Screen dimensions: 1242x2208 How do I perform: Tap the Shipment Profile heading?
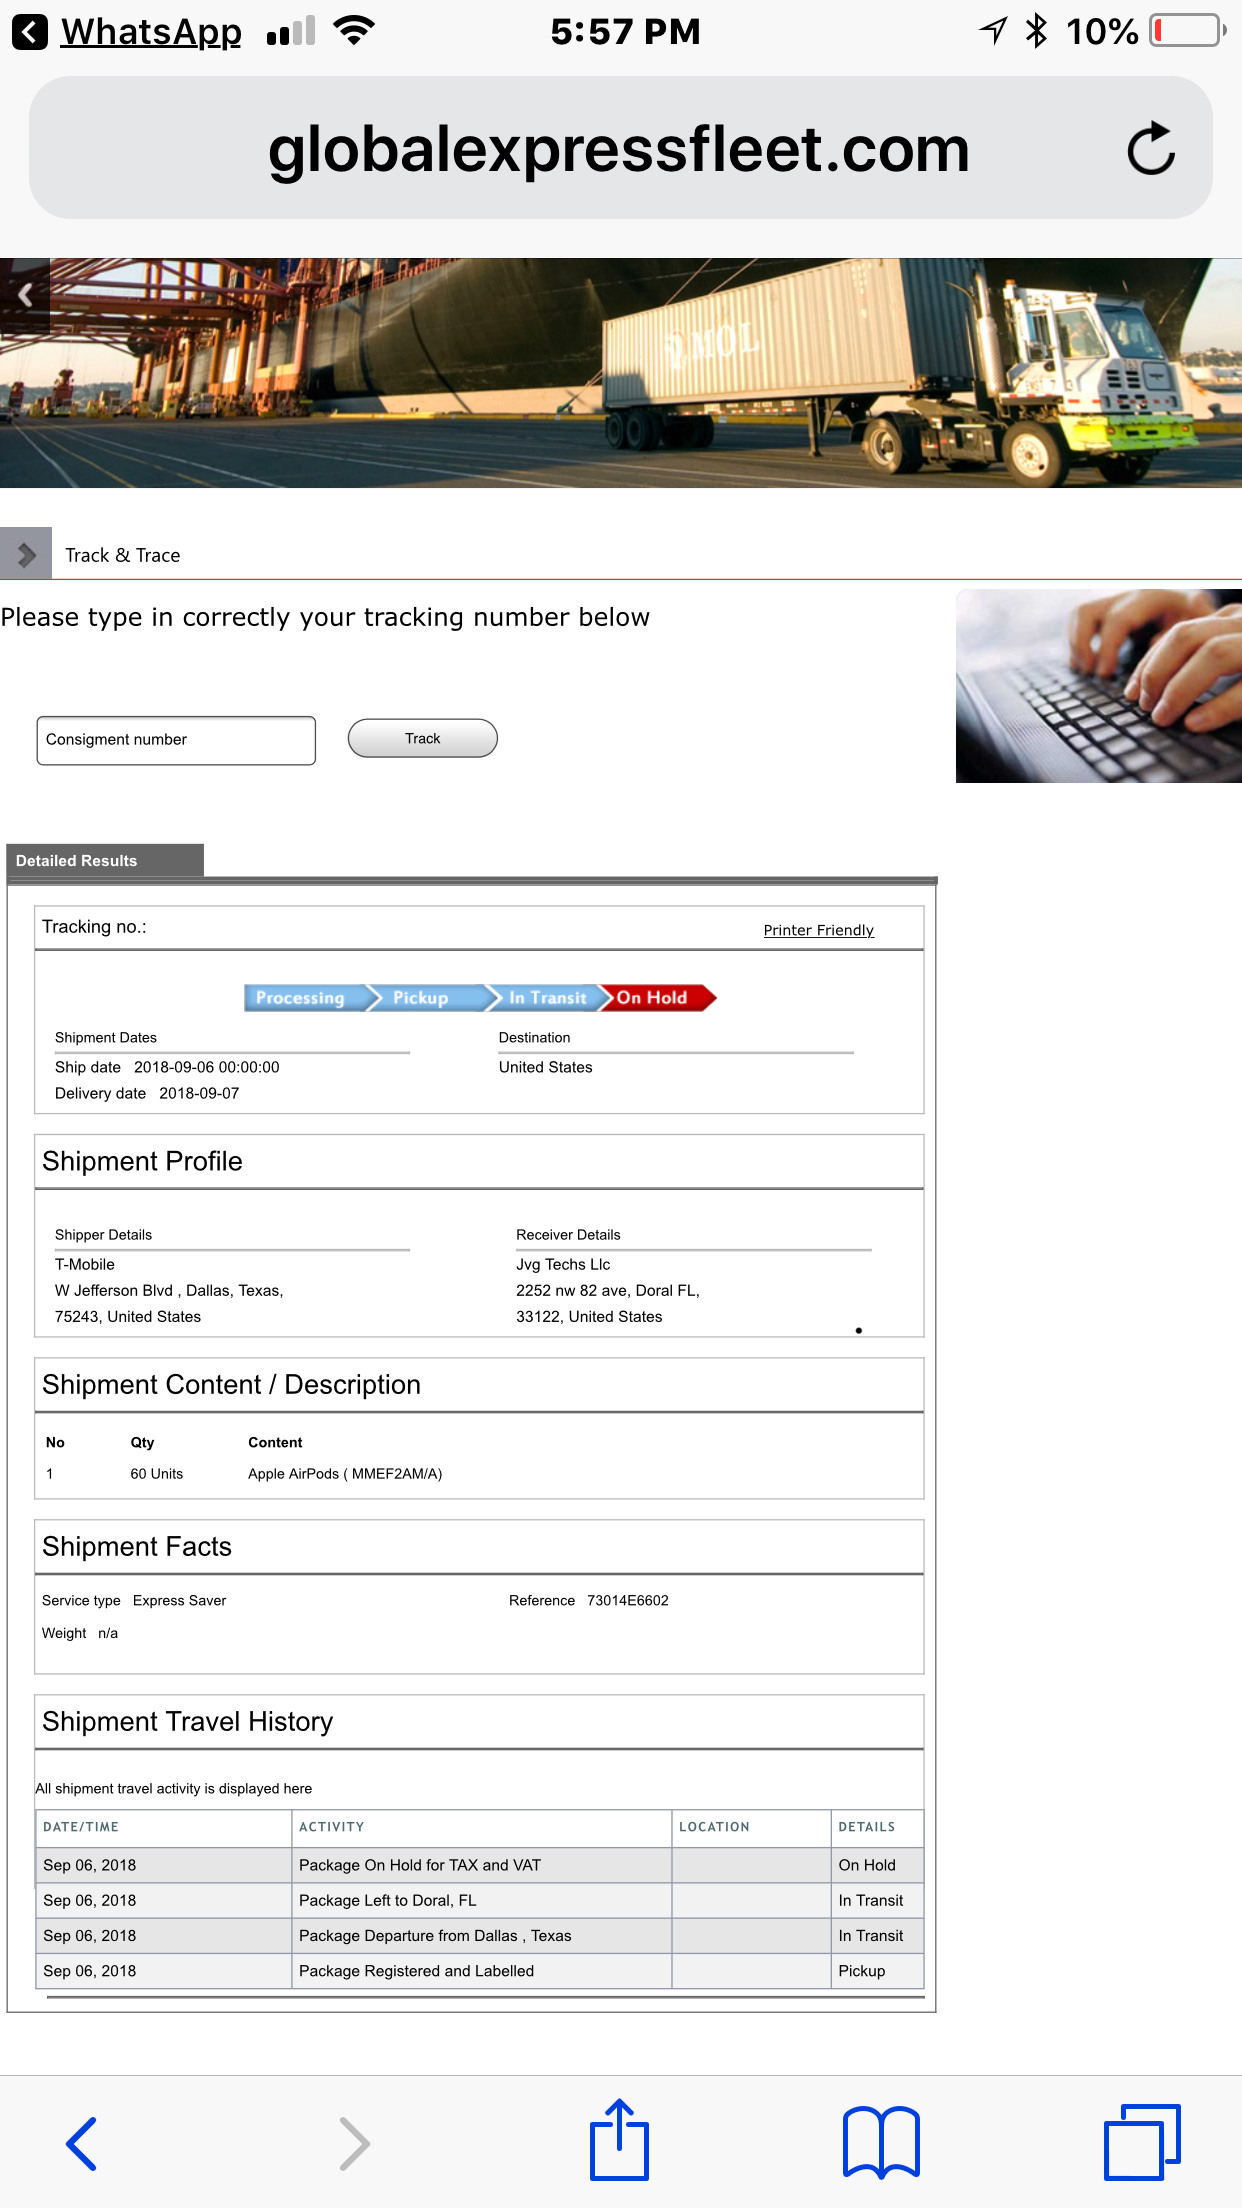[142, 1161]
